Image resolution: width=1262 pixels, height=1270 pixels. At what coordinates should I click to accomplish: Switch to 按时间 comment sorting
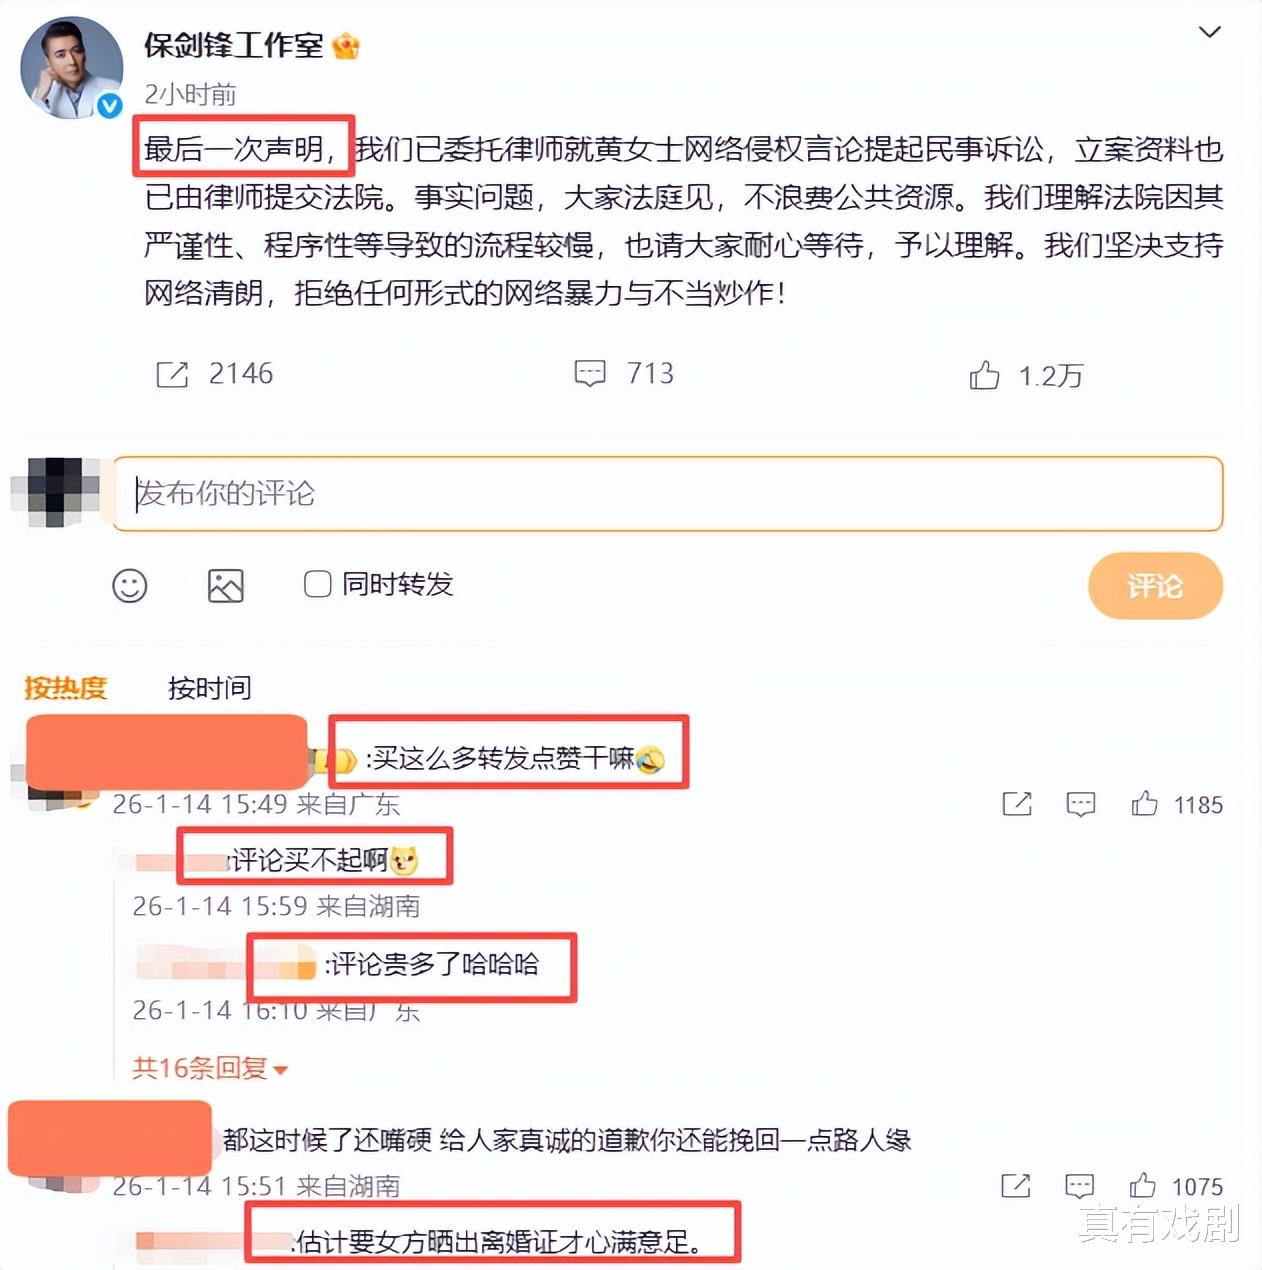[x=209, y=688]
